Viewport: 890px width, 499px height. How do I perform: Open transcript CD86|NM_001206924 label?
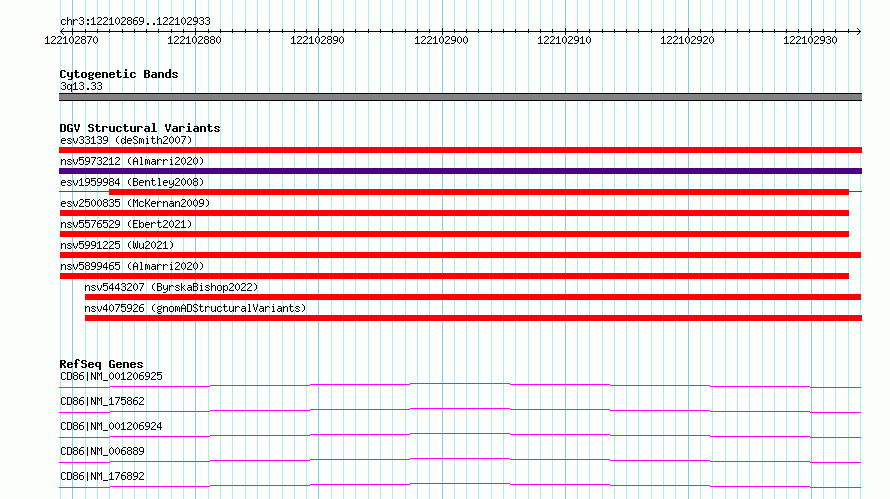click(x=111, y=426)
